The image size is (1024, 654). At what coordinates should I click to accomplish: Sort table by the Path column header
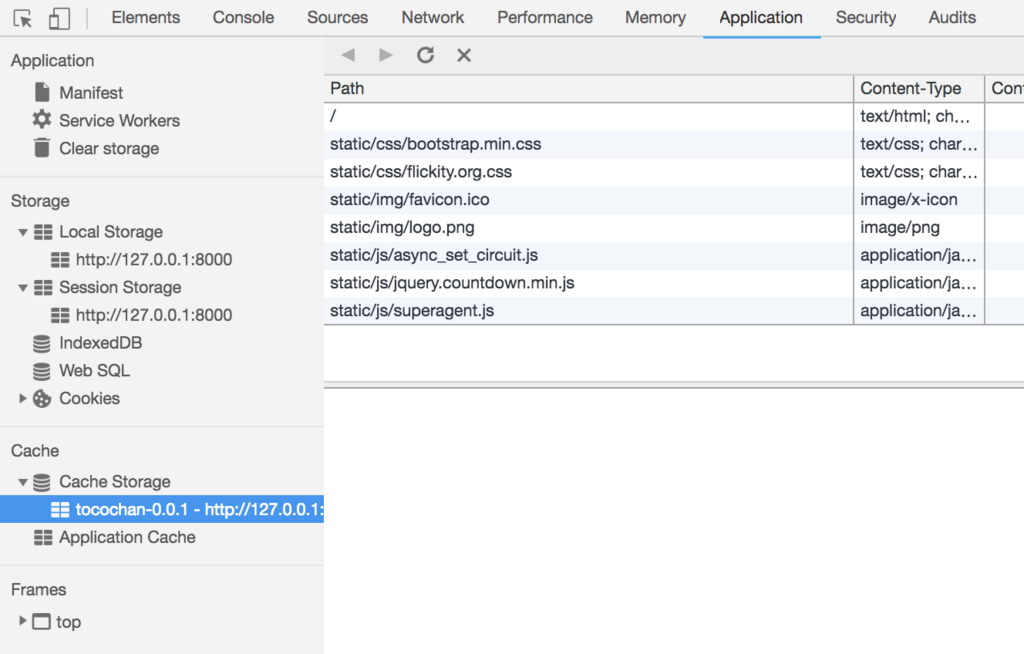(588, 88)
